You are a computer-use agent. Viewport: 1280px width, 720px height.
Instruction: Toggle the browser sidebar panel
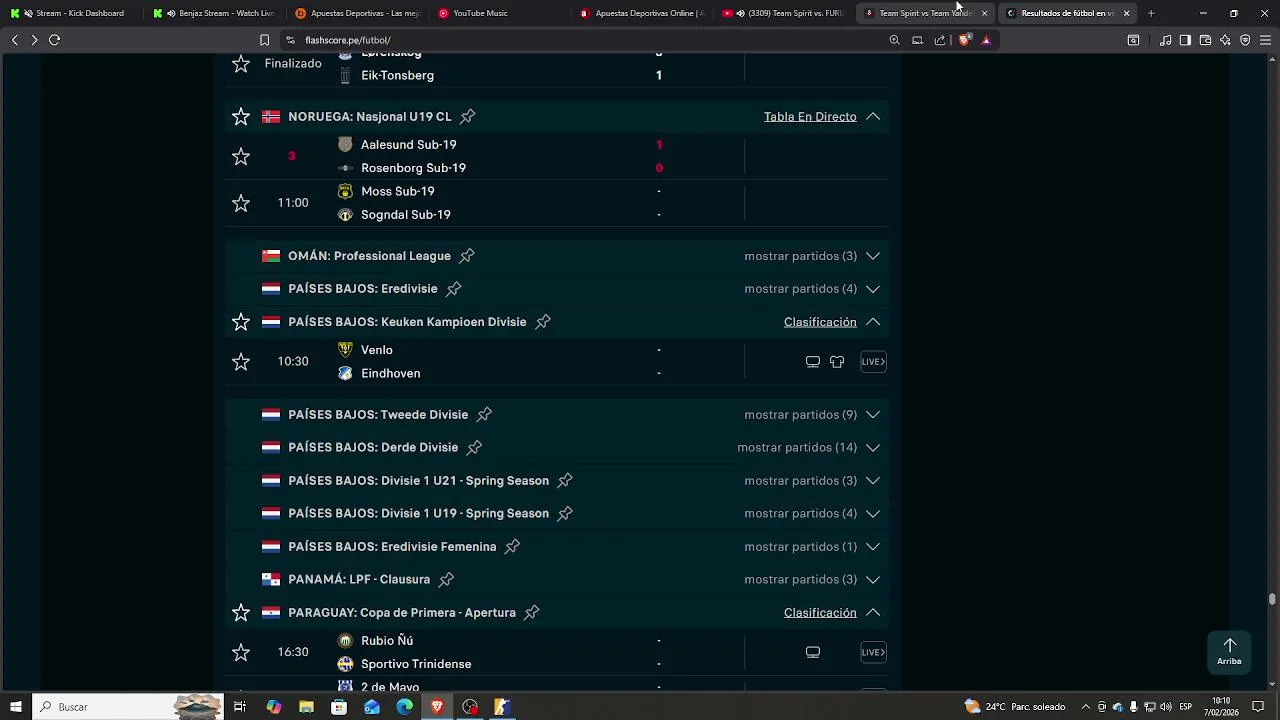tap(1185, 40)
